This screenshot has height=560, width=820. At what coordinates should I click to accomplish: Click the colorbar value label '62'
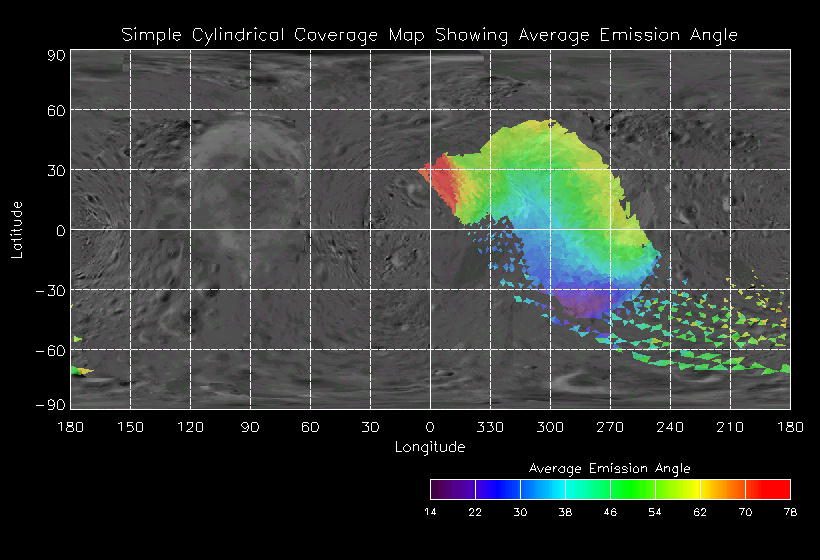pyautogui.click(x=700, y=512)
